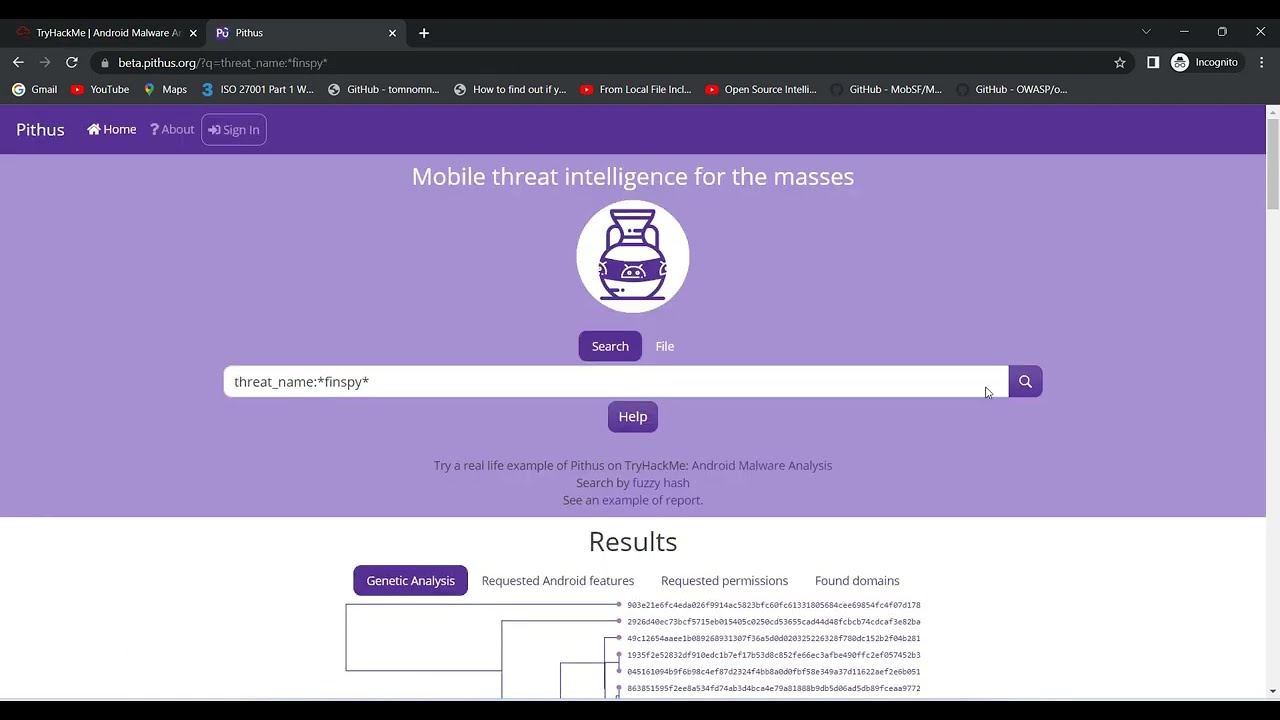
Task: Close the TryHackMe tab
Action: (x=193, y=33)
